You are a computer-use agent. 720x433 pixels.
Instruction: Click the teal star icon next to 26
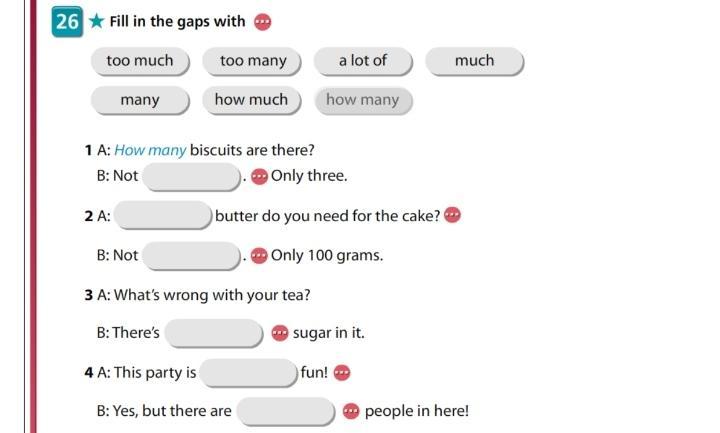click(96, 21)
